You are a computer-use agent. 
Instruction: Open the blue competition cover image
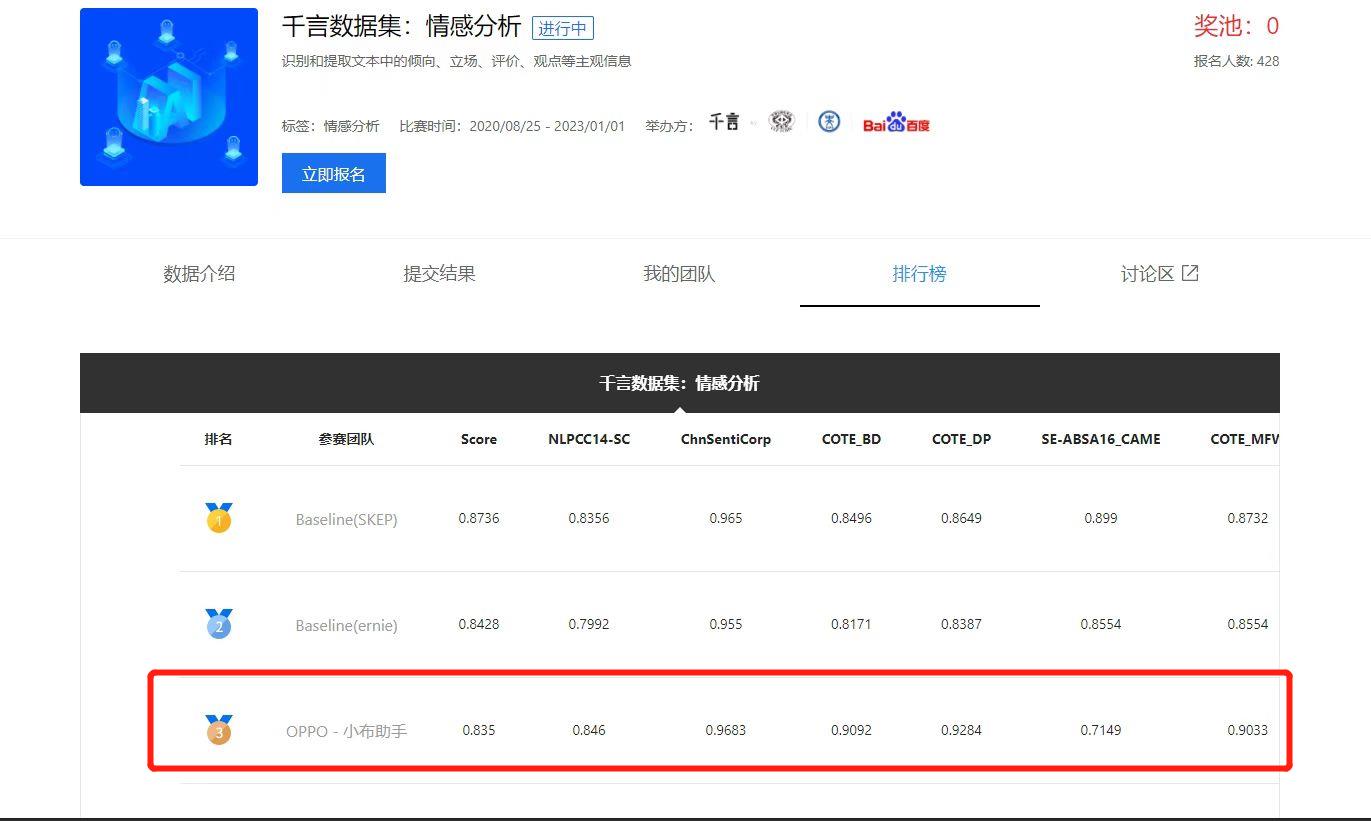(x=169, y=97)
